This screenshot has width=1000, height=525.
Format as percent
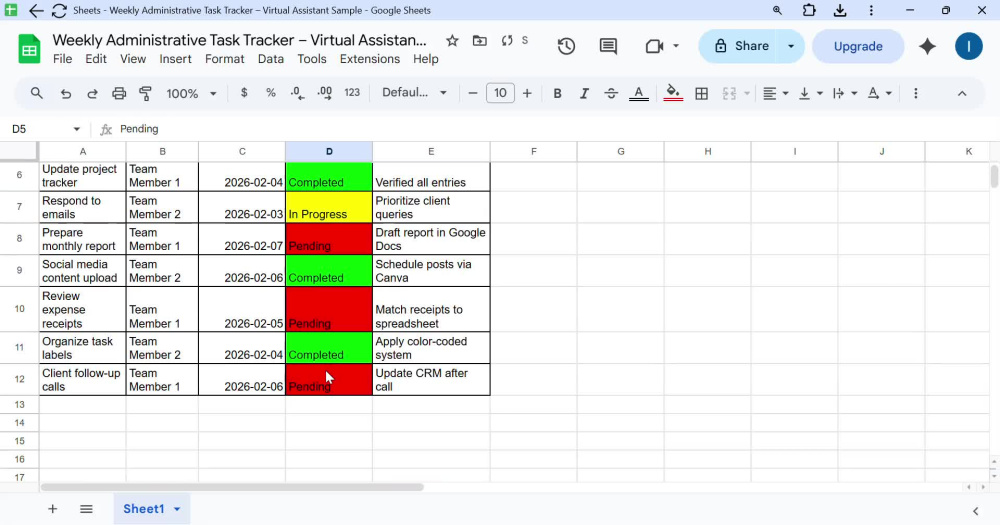pyautogui.click(x=271, y=93)
